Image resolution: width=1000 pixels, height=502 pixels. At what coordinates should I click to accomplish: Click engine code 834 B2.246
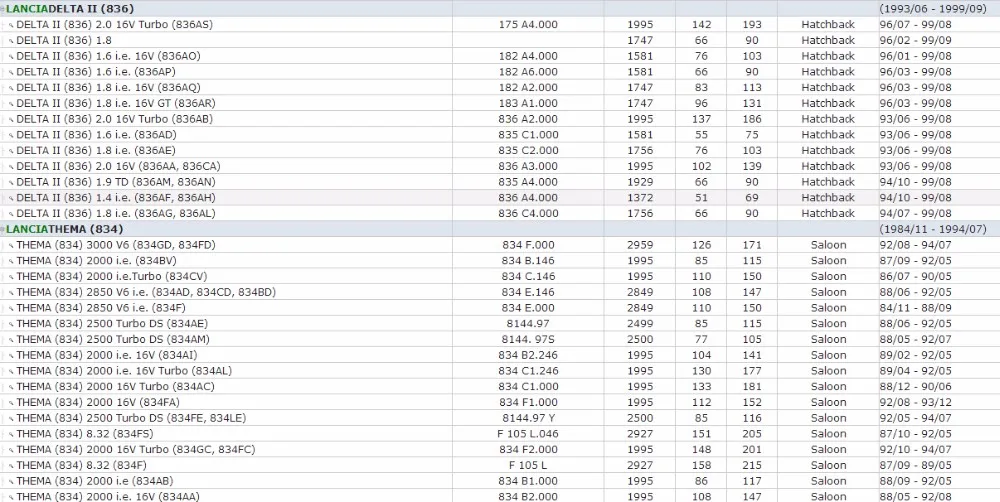(528, 355)
